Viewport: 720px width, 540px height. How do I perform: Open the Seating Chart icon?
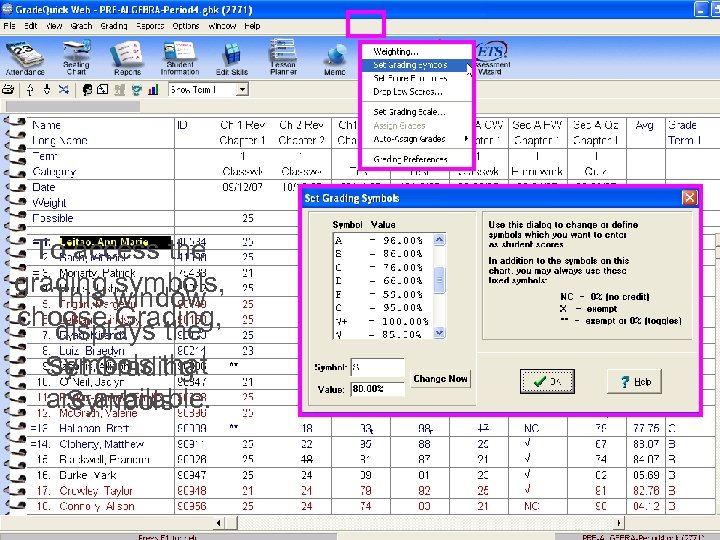pyautogui.click(x=76, y=58)
